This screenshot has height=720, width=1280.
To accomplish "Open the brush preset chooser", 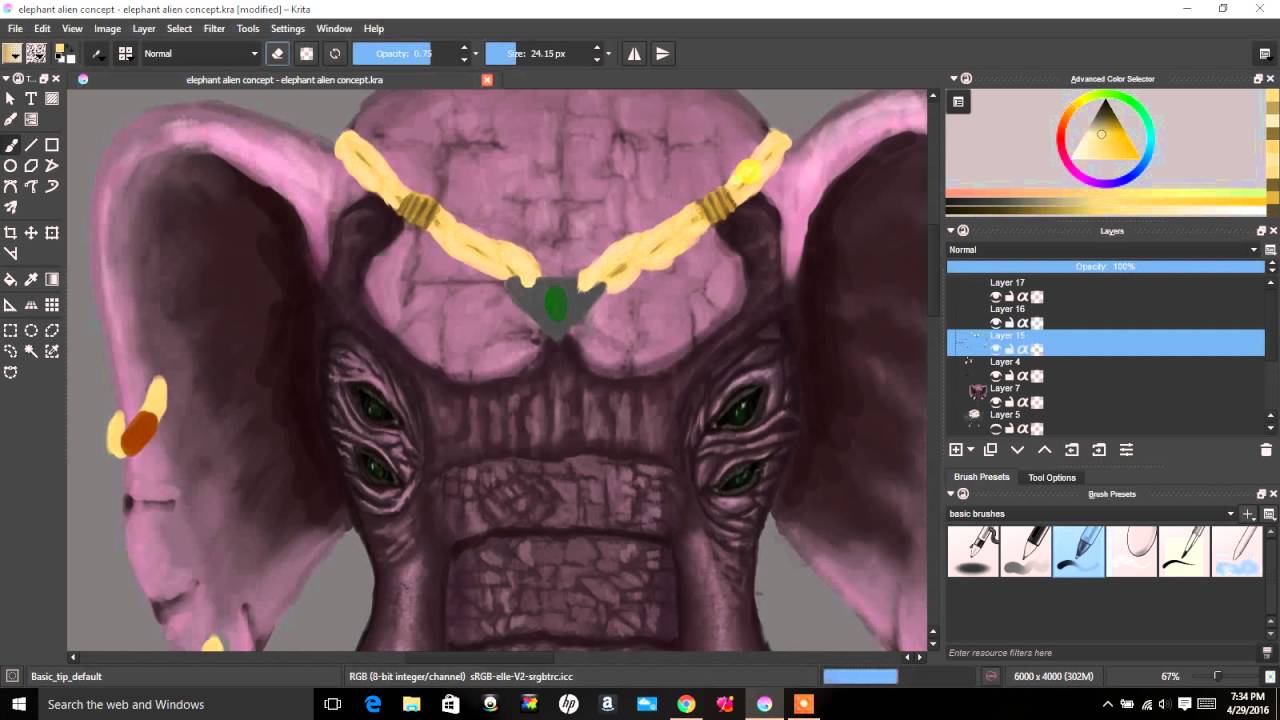I will pos(125,54).
